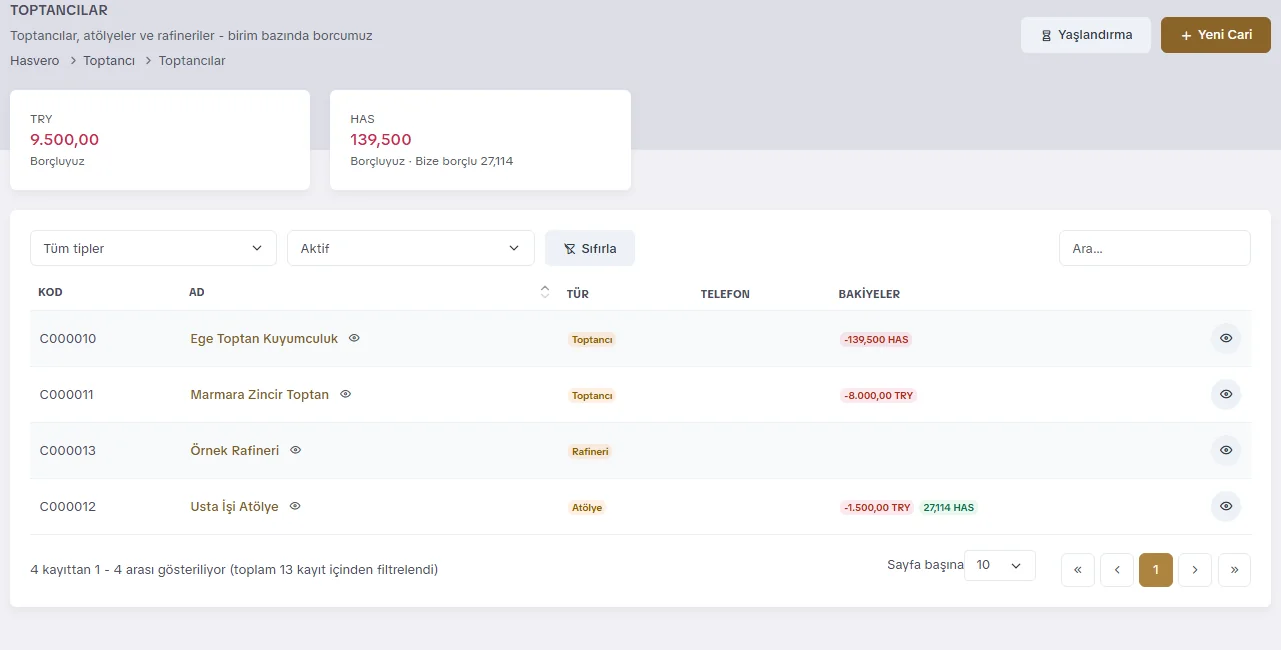Open quick preview eye next to Ege Toptan Kuyumculuk
Screen dimensions: 1281x650
tap(354, 338)
